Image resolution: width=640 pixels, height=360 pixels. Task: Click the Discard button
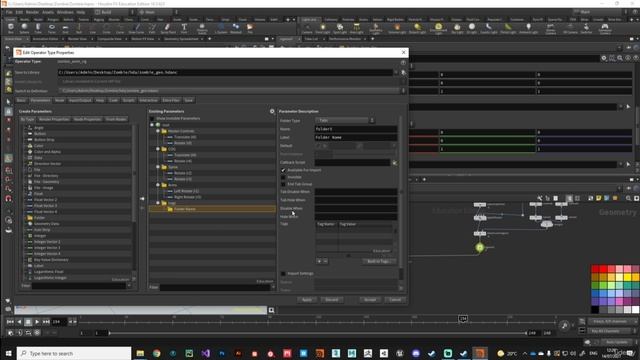point(332,300)
